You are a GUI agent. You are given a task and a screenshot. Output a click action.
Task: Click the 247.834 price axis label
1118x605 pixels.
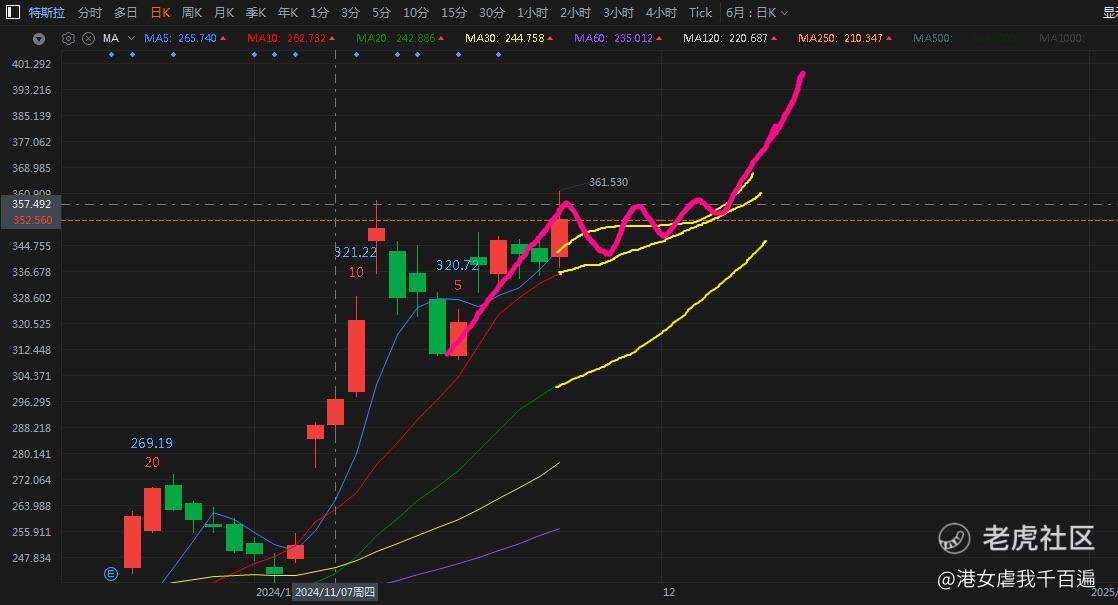31,558
